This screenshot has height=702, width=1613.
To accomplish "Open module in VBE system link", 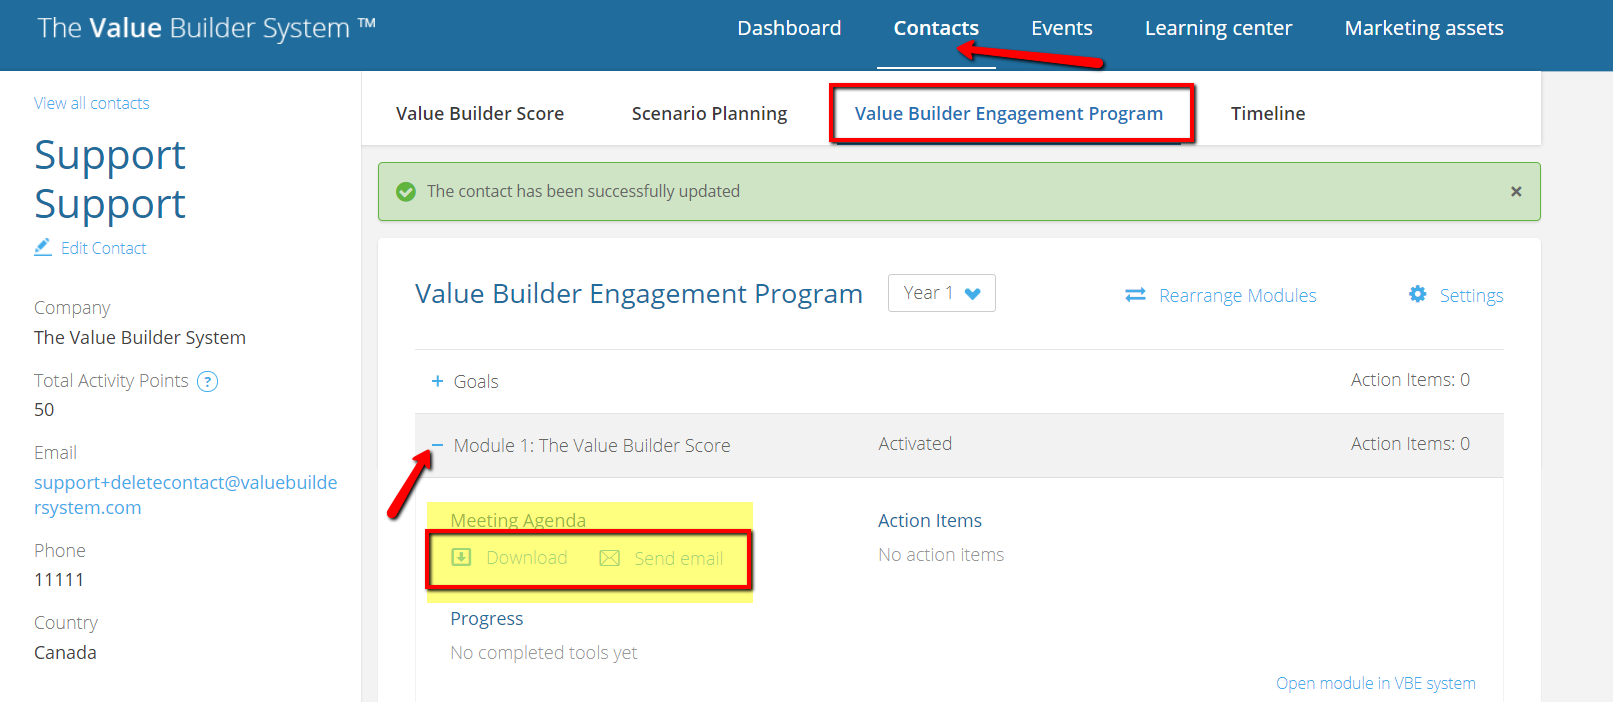I will tap(1376, 683).
